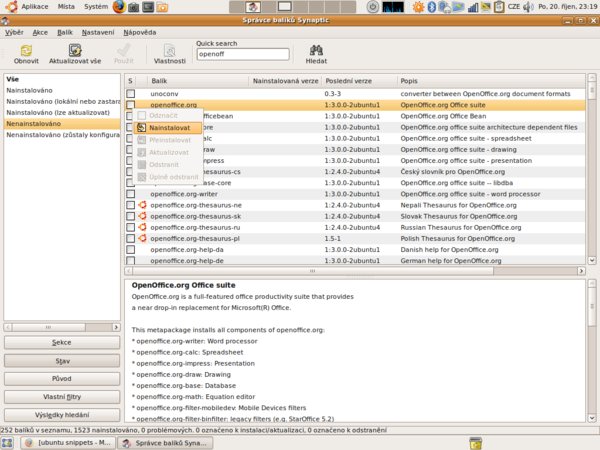Viewport: 600px width, 450px height.
Task: Open the Bluetooth tray icon
Action: pos(432,7)
